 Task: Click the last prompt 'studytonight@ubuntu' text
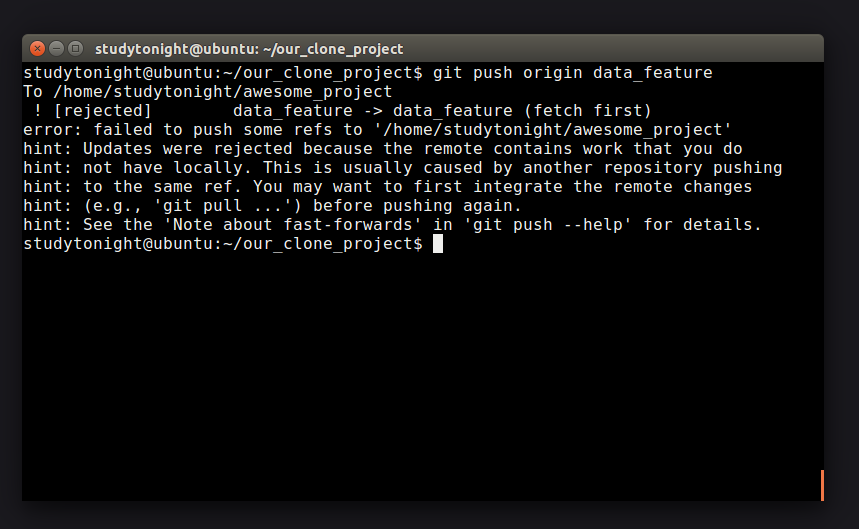pos(121,244)
